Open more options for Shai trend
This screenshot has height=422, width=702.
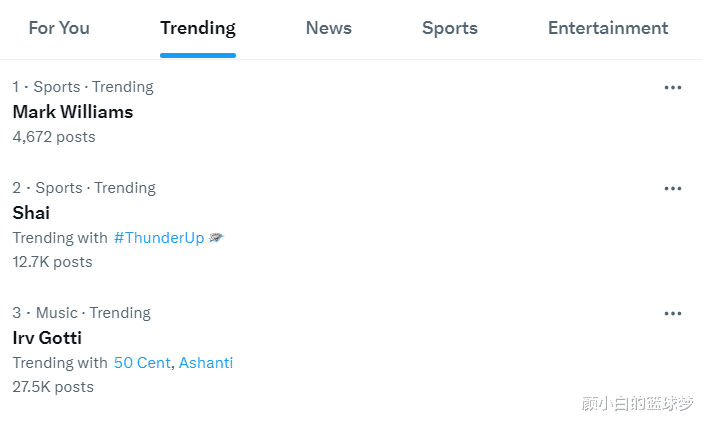click(672, 189)
